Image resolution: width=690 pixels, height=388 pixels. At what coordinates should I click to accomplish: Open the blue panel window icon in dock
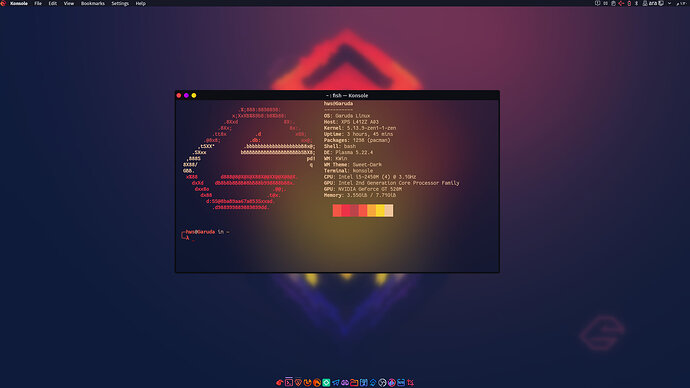click(x=401, y=383)
